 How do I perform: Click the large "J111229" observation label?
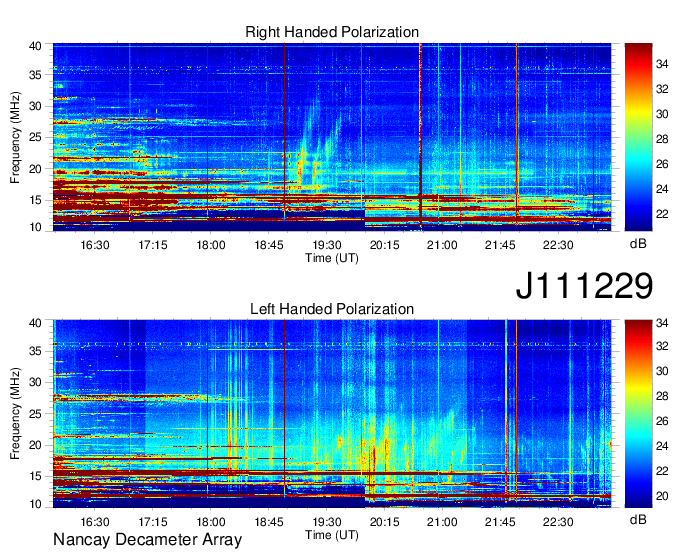[584, 285]
